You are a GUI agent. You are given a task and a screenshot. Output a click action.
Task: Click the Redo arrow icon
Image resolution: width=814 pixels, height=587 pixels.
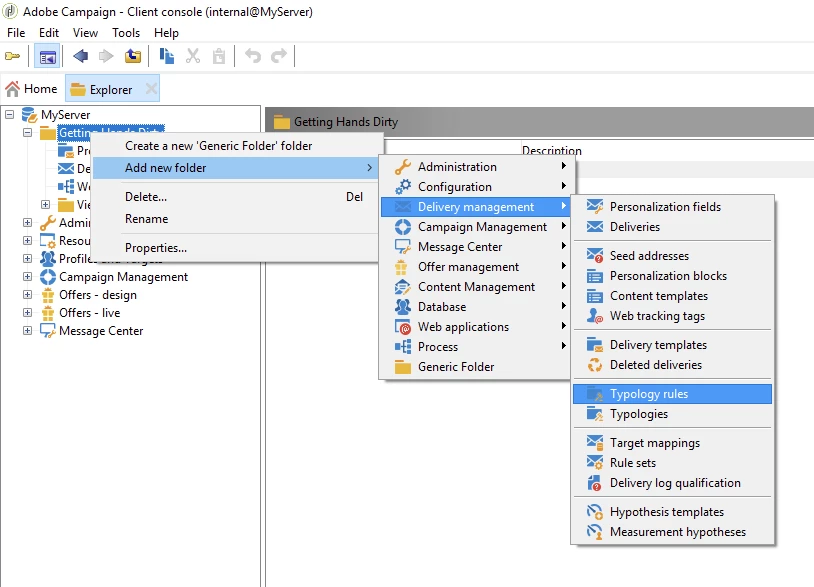click(x=279, y=56)
